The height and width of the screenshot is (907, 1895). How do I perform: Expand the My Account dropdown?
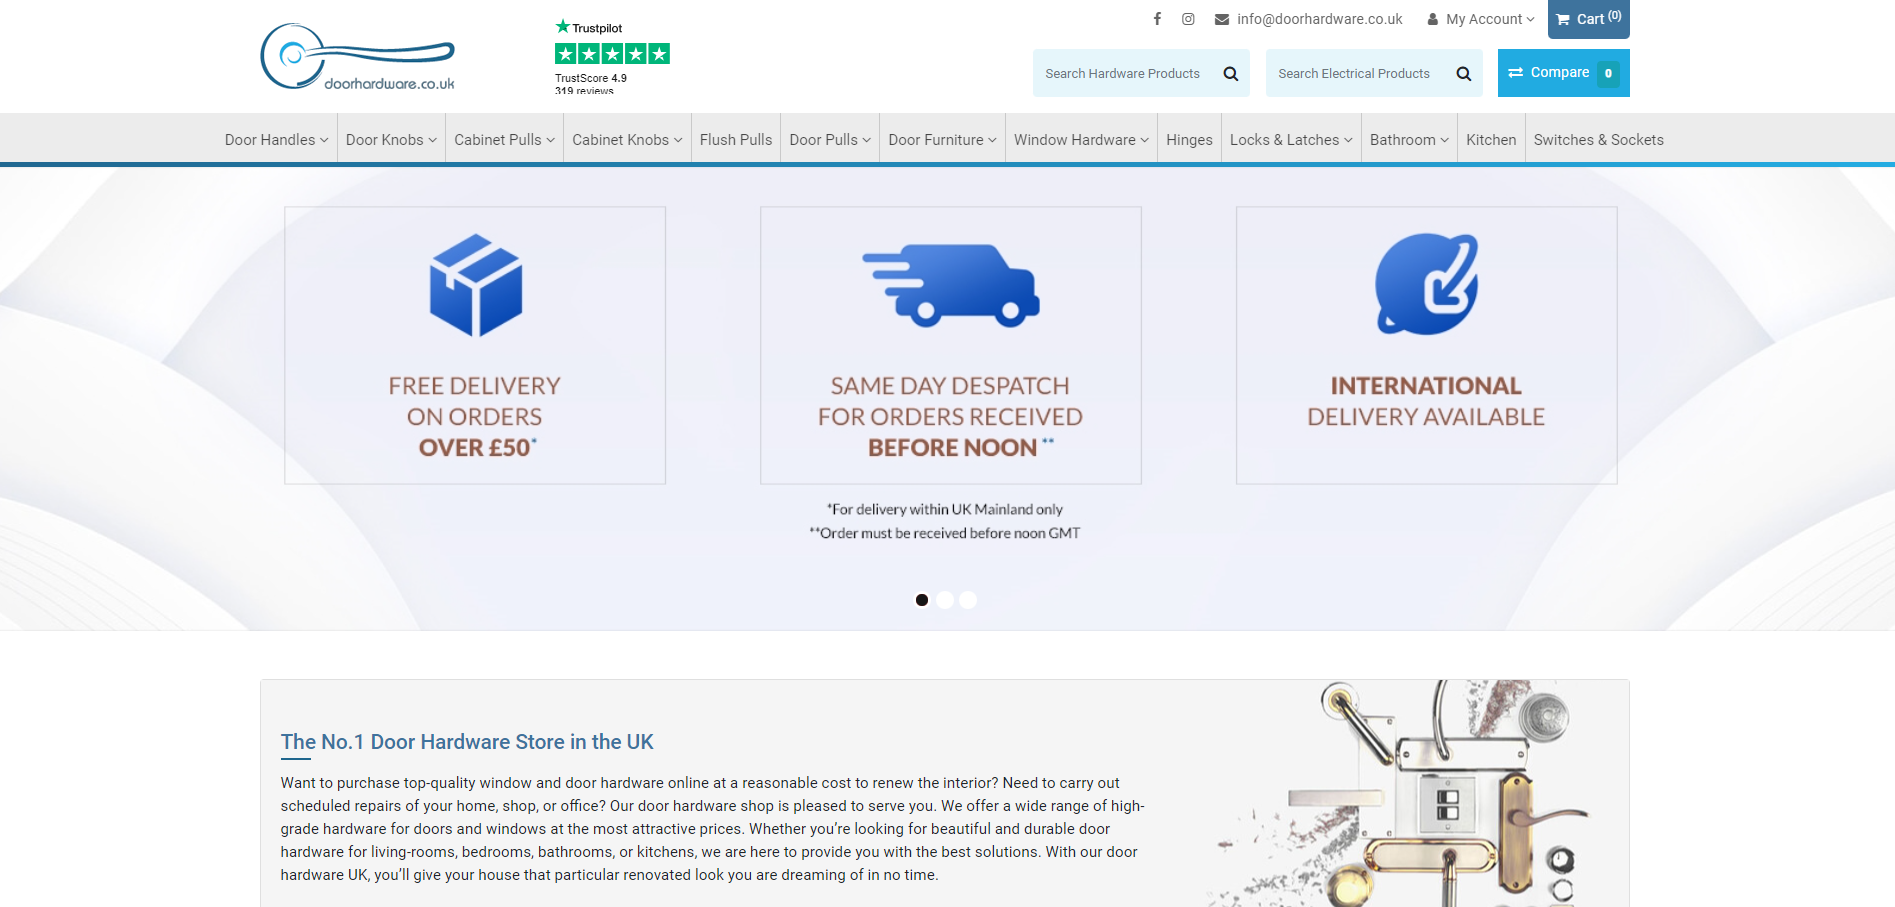click(x=1481, y=19)
